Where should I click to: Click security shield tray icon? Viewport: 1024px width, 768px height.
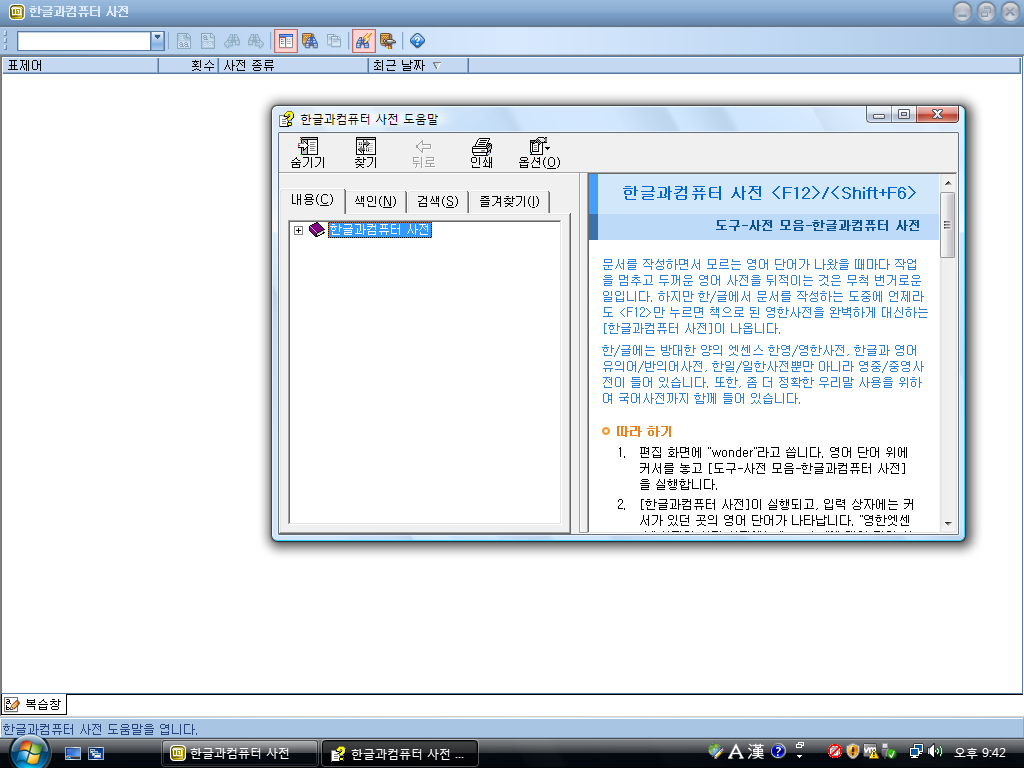(852, 752)
